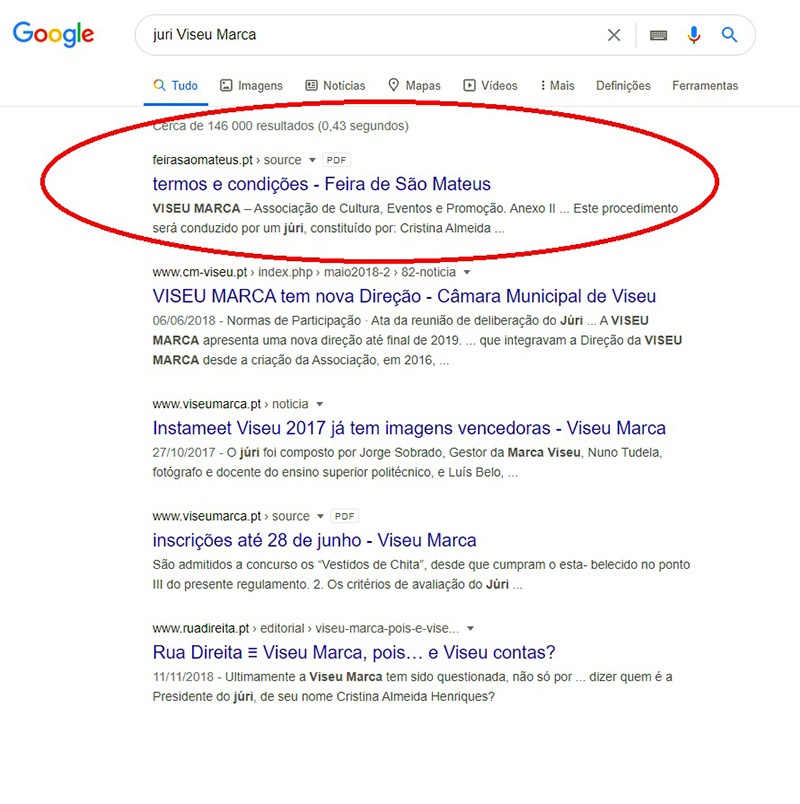Click the 06/06/2018 date in cm-viseu snippet

pos(184,321)
